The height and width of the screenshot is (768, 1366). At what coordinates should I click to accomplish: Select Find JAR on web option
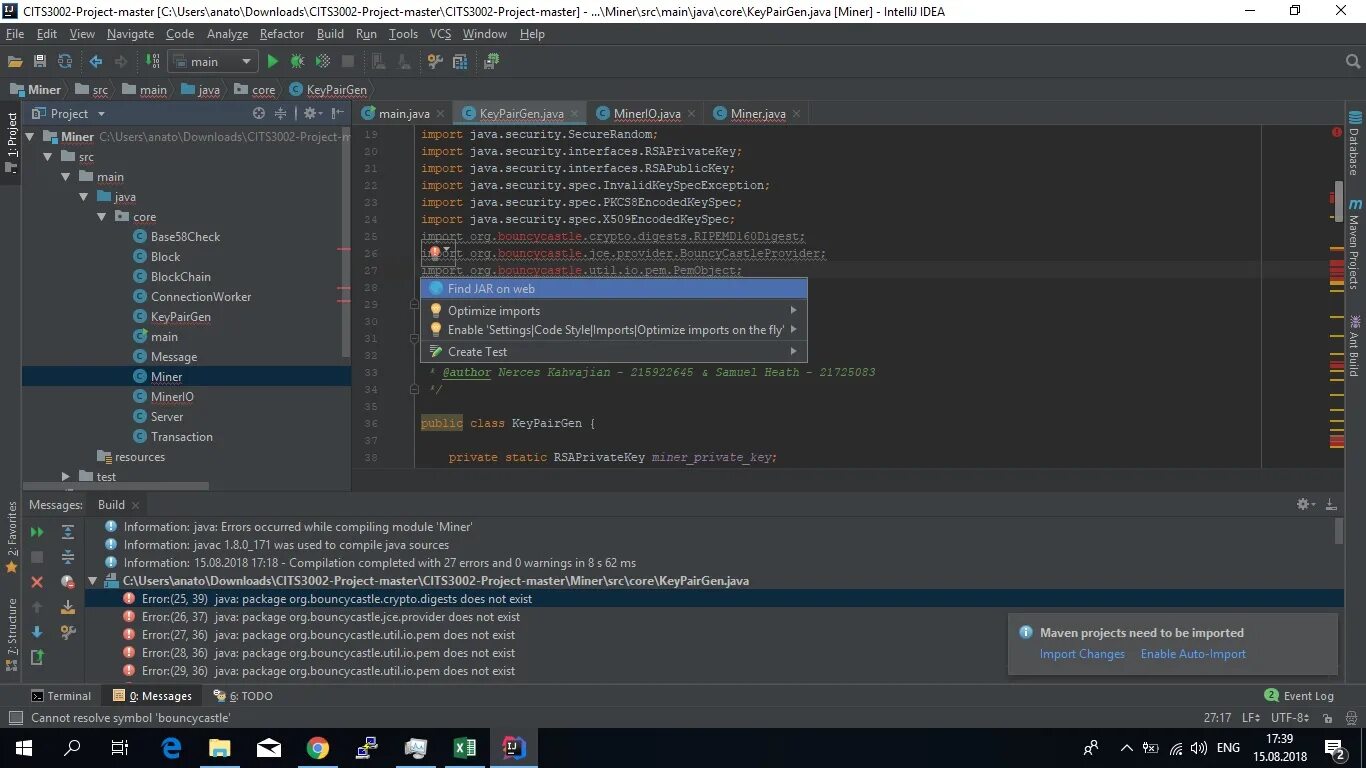click(x=613, y=289)
